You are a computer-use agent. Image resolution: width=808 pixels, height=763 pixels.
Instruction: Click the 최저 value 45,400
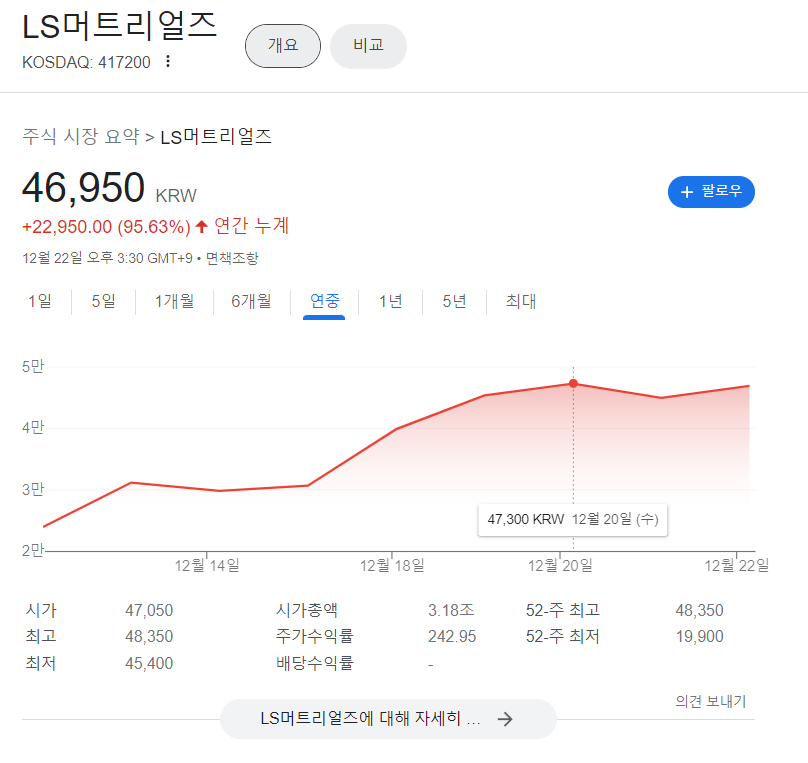pyautogui.click(x=149, y=663)
